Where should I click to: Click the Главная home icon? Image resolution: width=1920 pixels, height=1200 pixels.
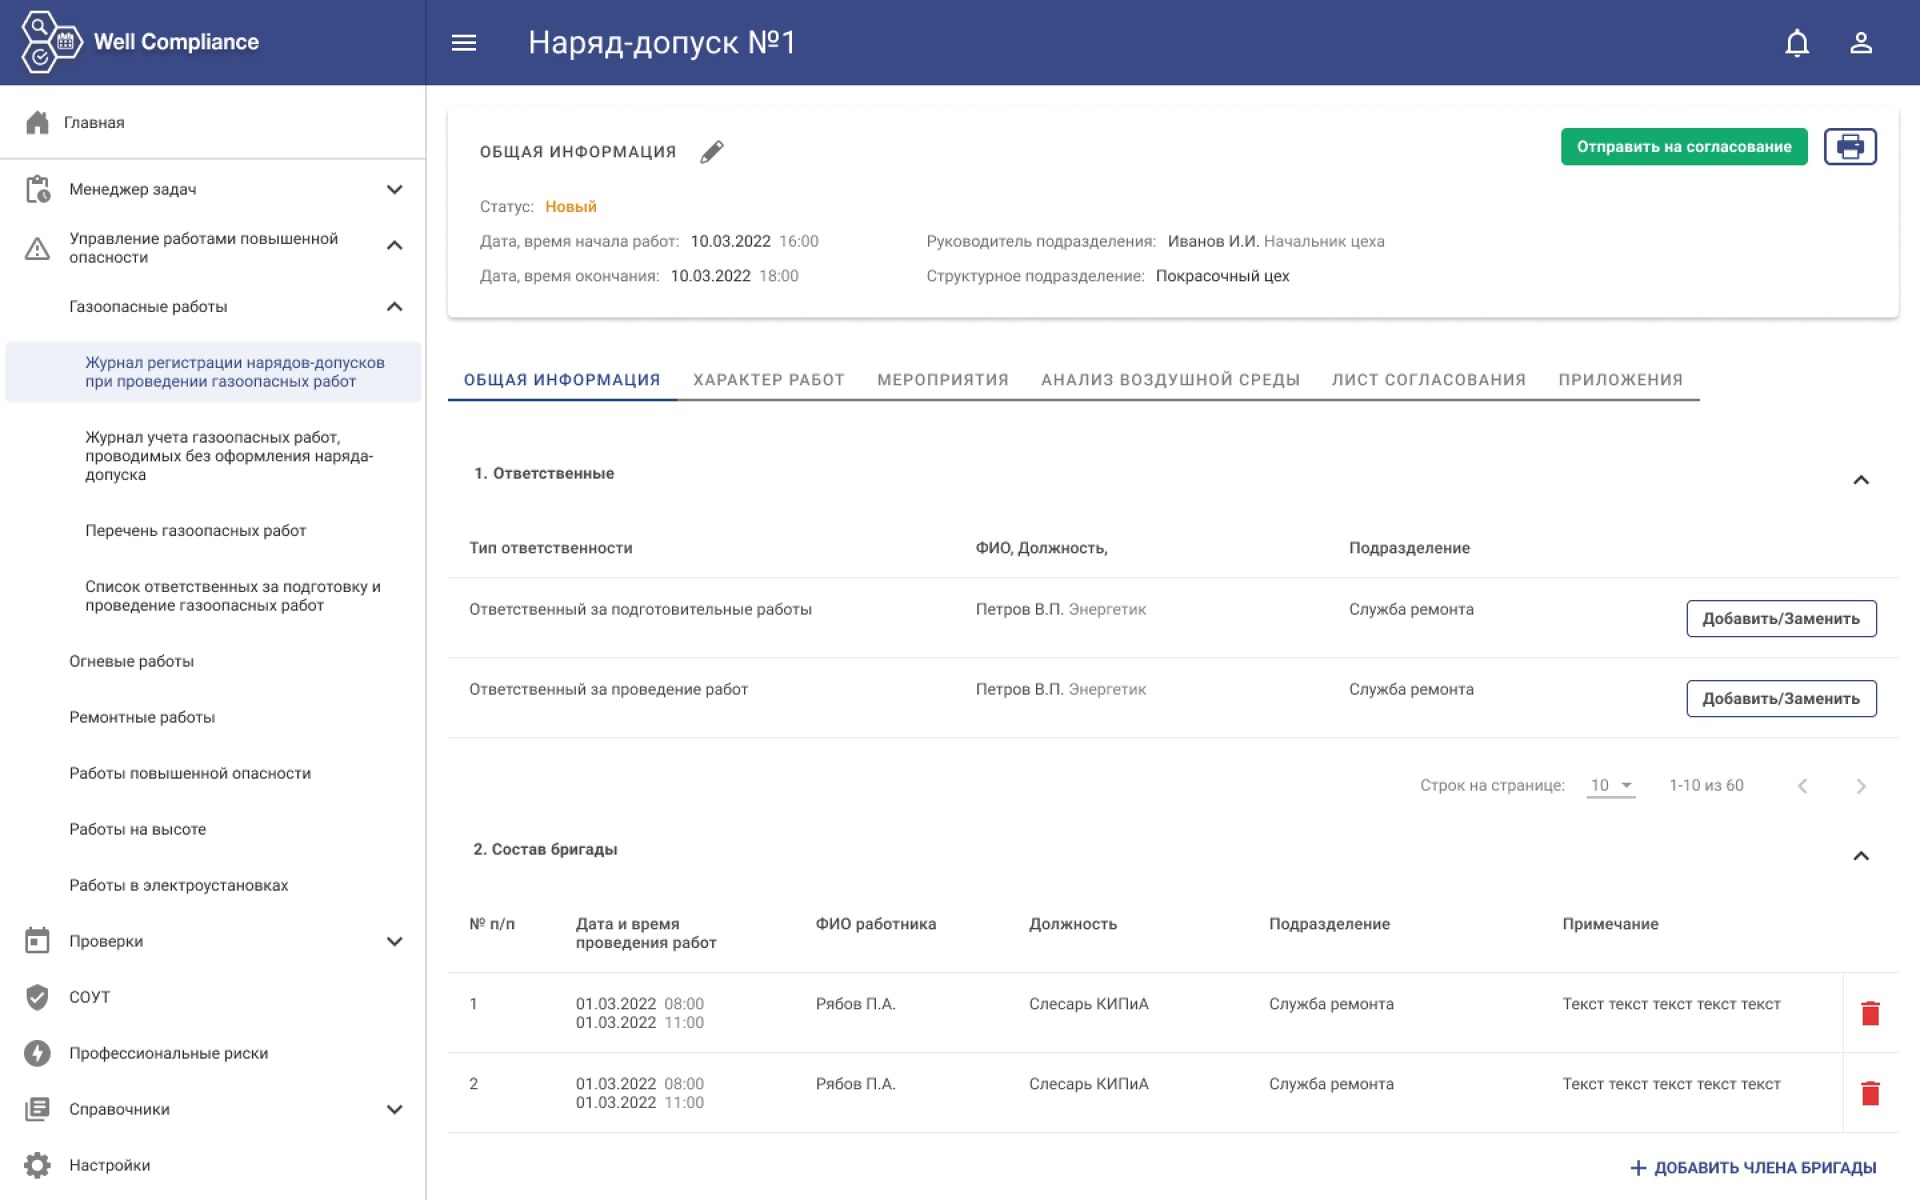(37, 122)
